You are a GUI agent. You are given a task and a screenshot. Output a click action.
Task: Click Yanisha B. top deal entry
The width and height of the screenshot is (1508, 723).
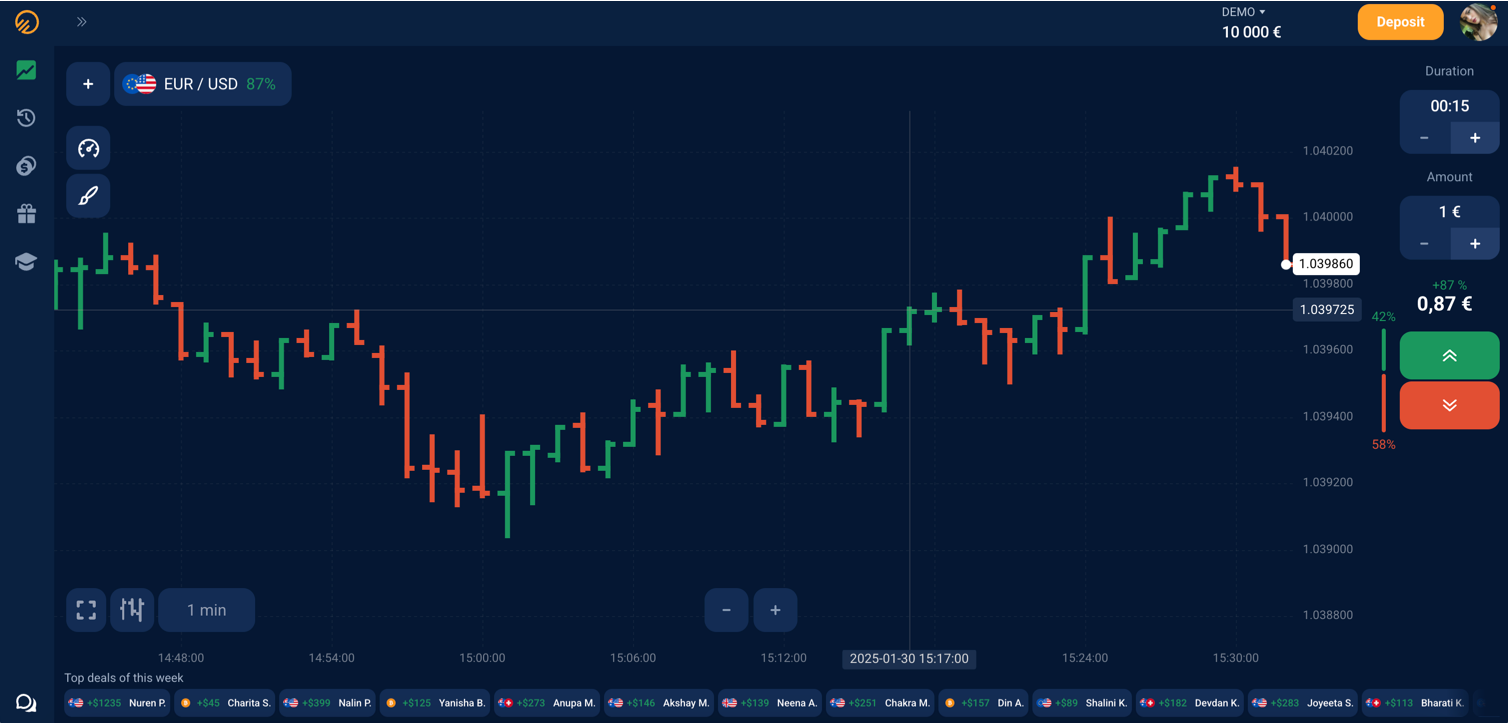[436, 703]
